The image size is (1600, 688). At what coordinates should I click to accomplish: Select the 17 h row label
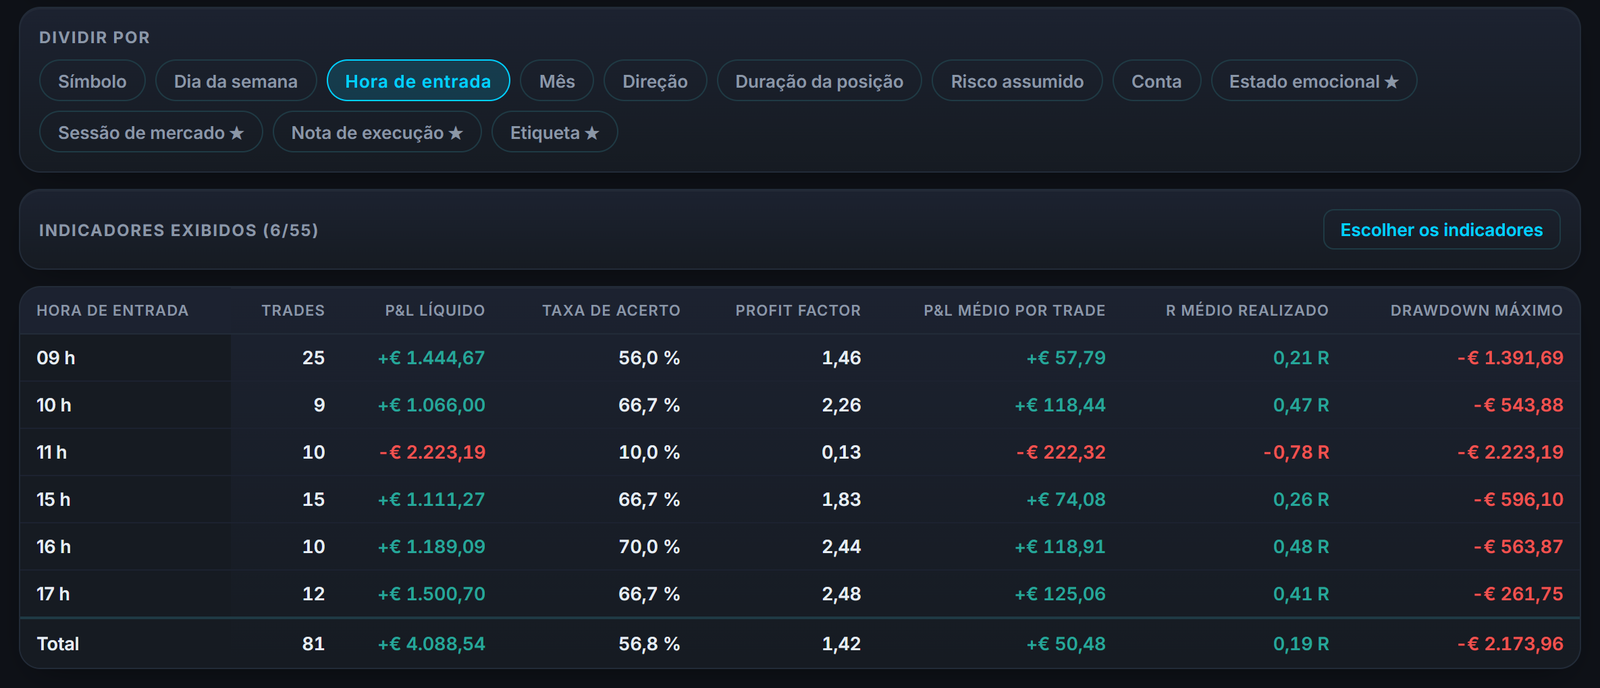[53, 594]
